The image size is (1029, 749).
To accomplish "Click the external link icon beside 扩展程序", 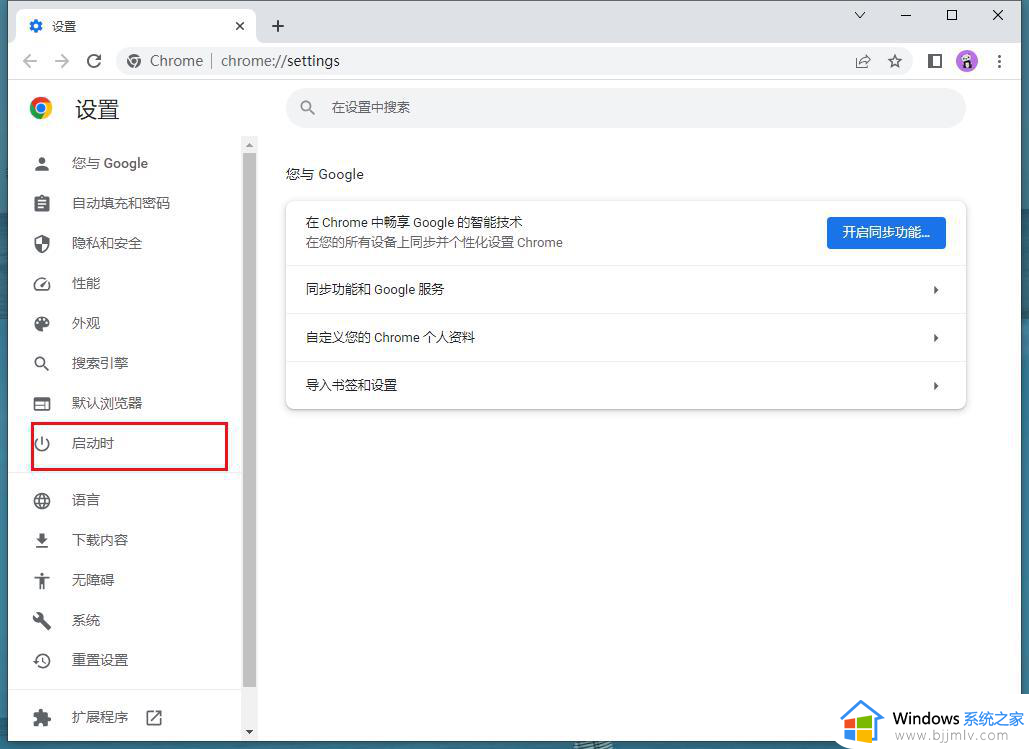I will click(x=154, y=717).
